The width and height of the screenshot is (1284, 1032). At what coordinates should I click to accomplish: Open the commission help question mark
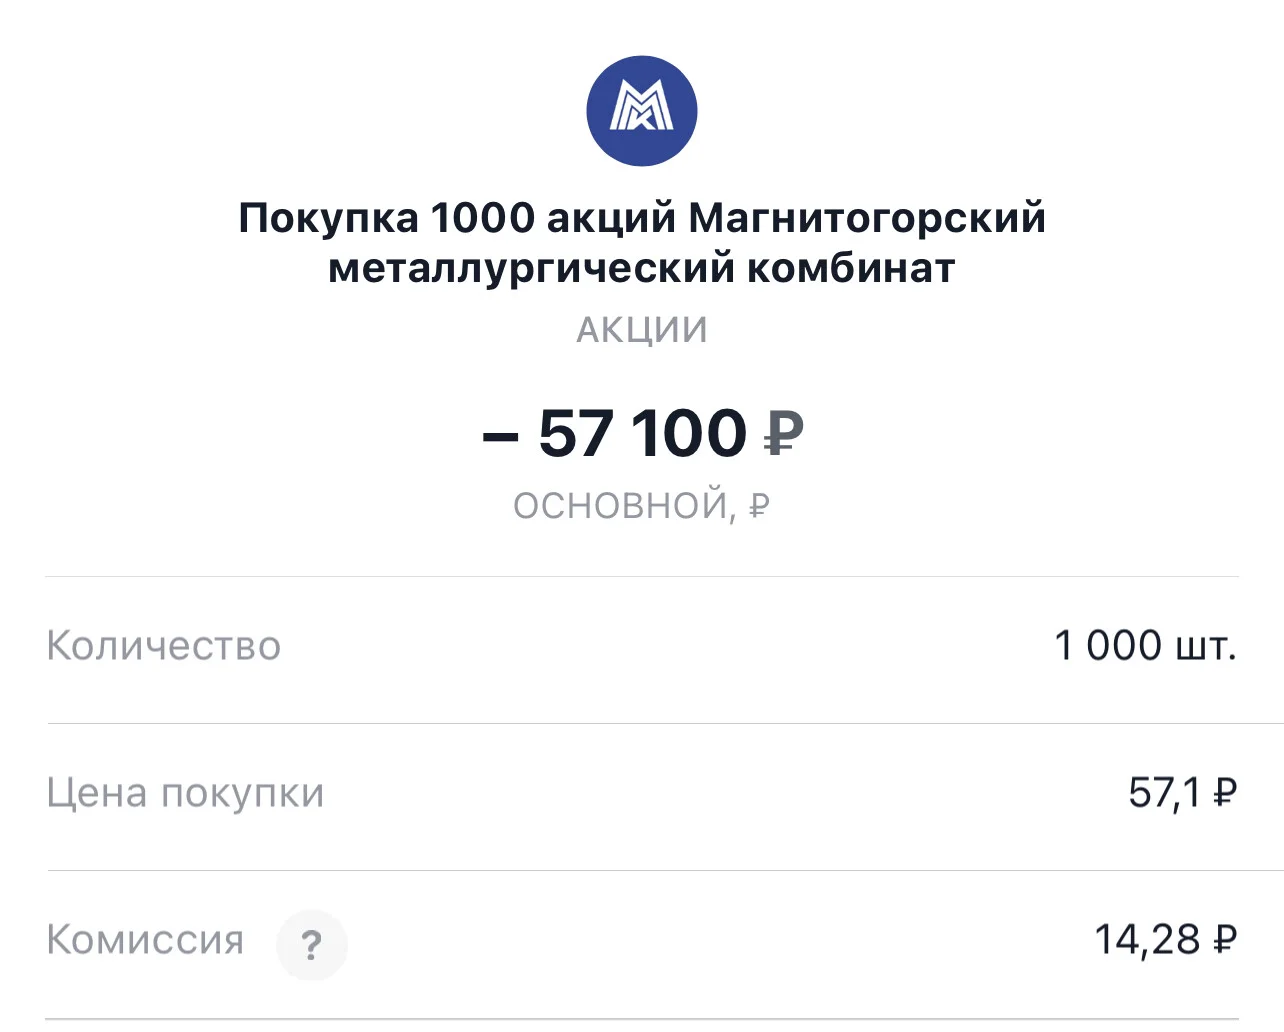coord(312,944)
